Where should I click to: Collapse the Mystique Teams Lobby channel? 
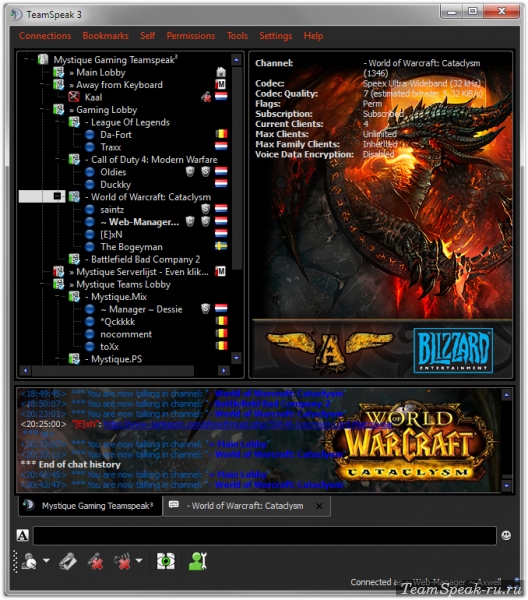[x=42, y=284]
